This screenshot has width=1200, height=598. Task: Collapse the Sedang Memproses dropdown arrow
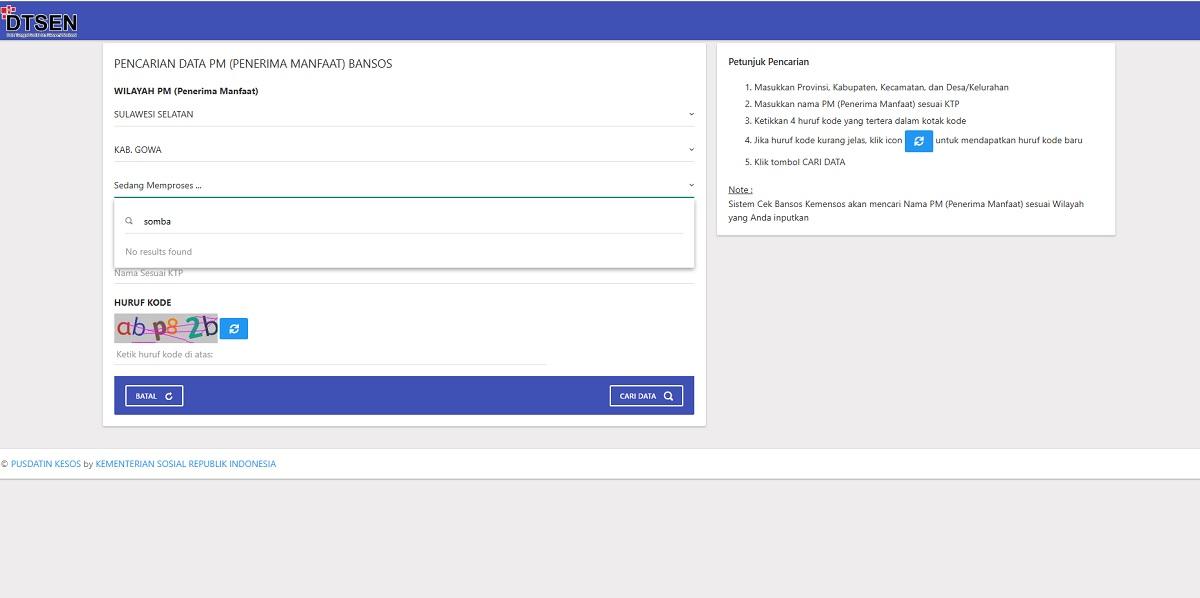[691, 185]
